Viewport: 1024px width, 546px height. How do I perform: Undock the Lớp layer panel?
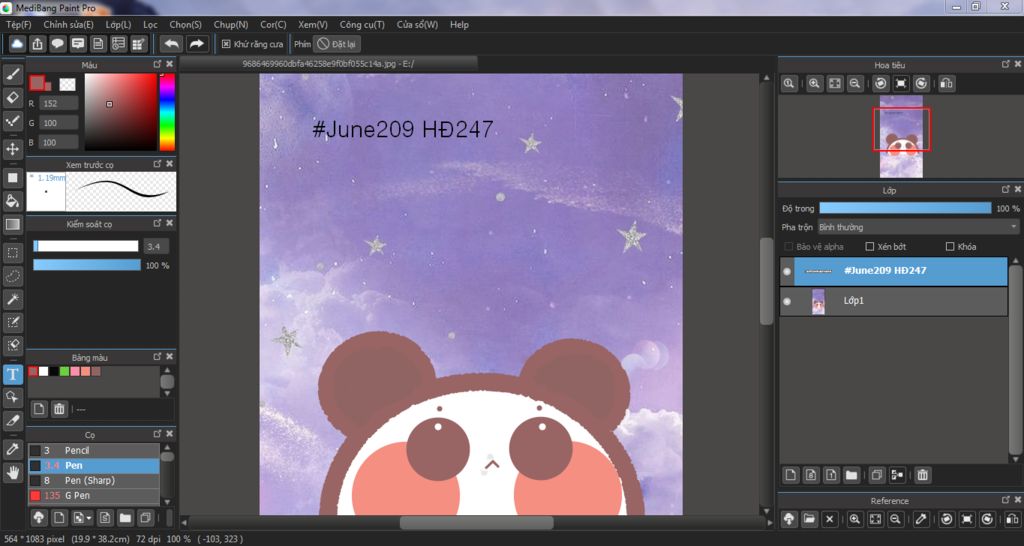pyautogui.click(x=1006, y=189)
